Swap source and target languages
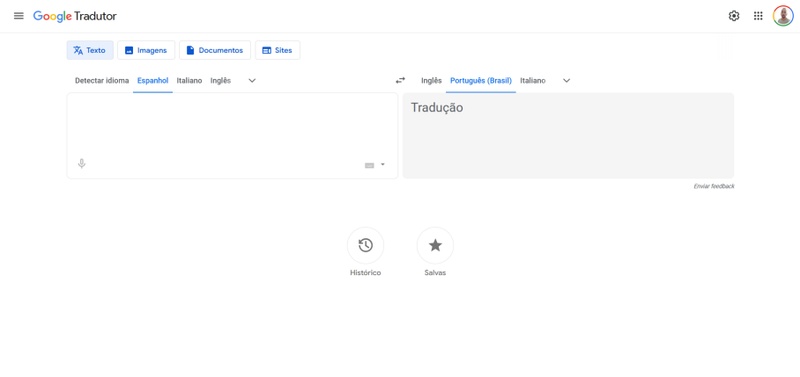This screenshot has width=800, height=377. tap(401, 80)
